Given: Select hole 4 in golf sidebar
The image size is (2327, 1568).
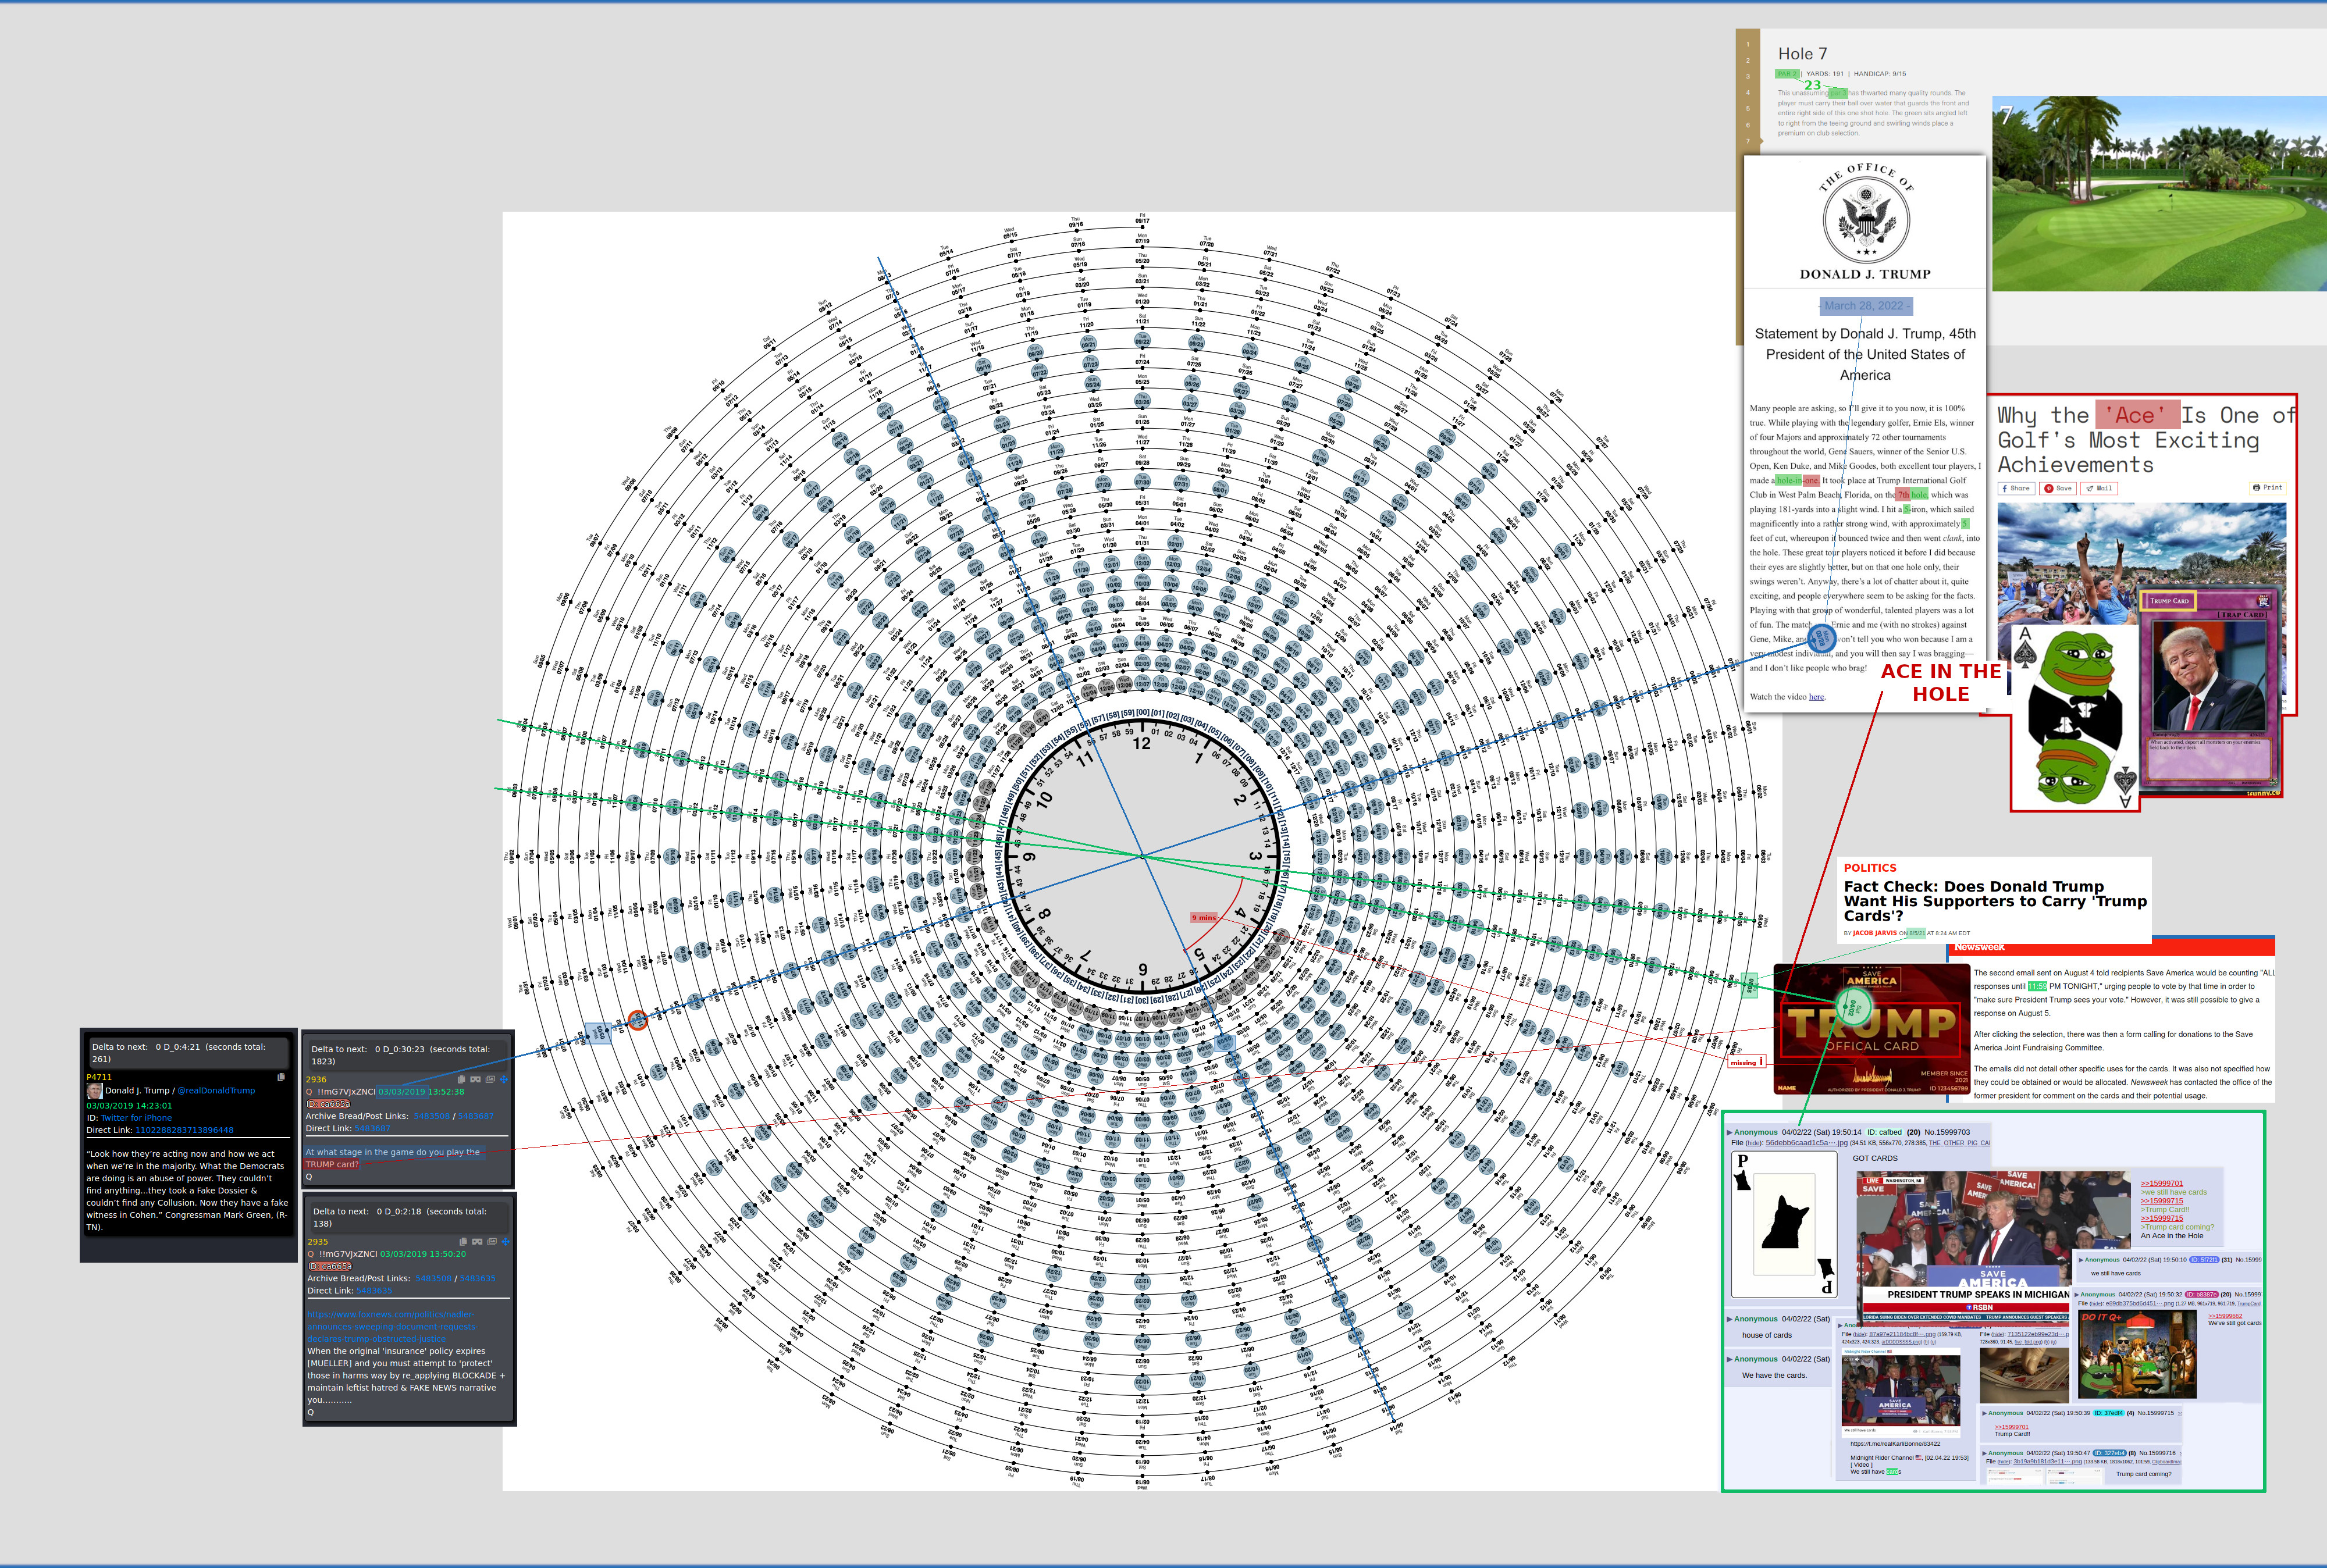Looking at the screenshot, I should [1748, 92].
